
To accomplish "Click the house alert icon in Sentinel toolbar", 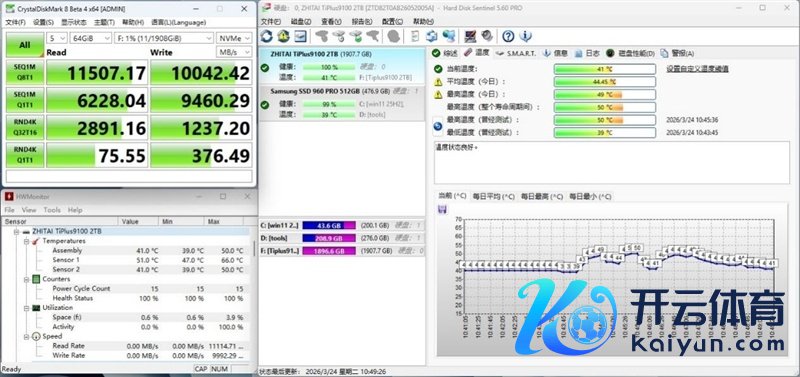I will coord(283,36).
